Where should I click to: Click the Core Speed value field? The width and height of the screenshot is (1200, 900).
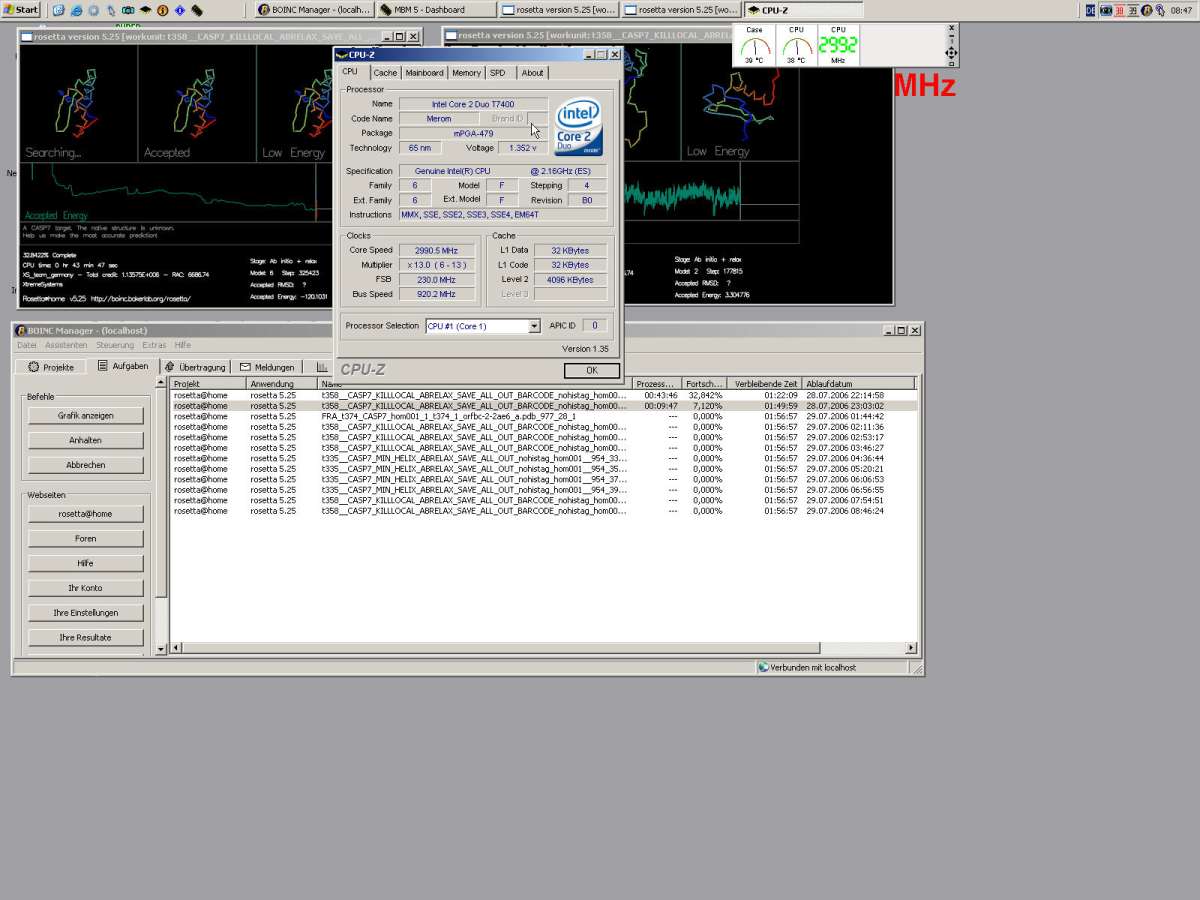coord(437,250)
